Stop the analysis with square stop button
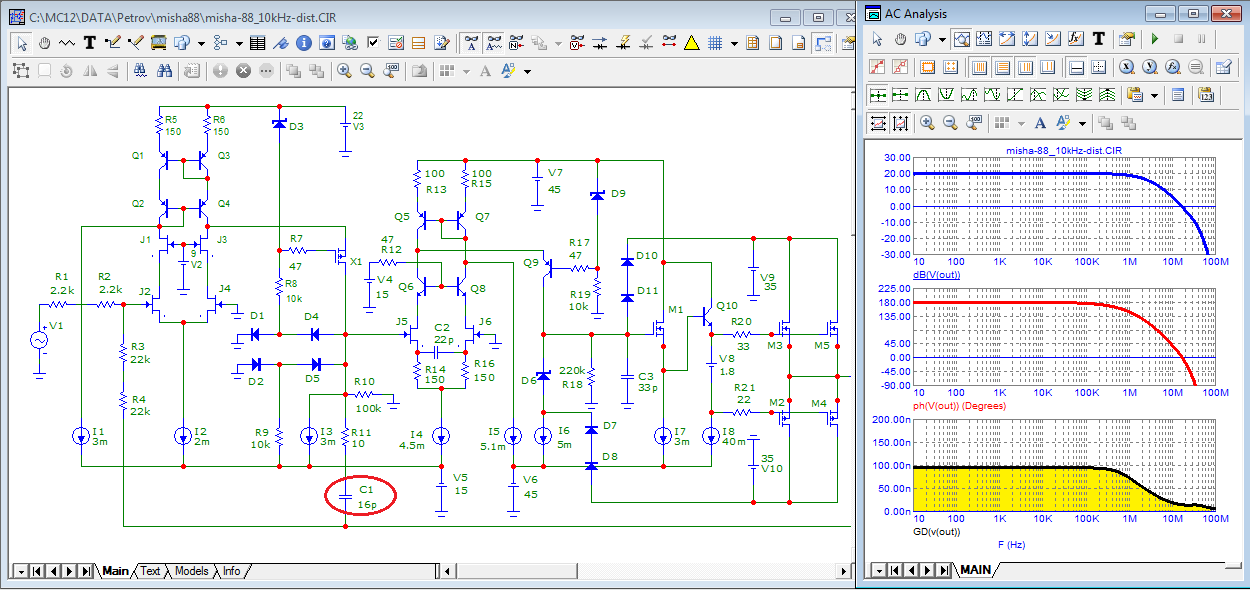Image resolution: width=1250 pixels, height=590 pixels. 1178,39
